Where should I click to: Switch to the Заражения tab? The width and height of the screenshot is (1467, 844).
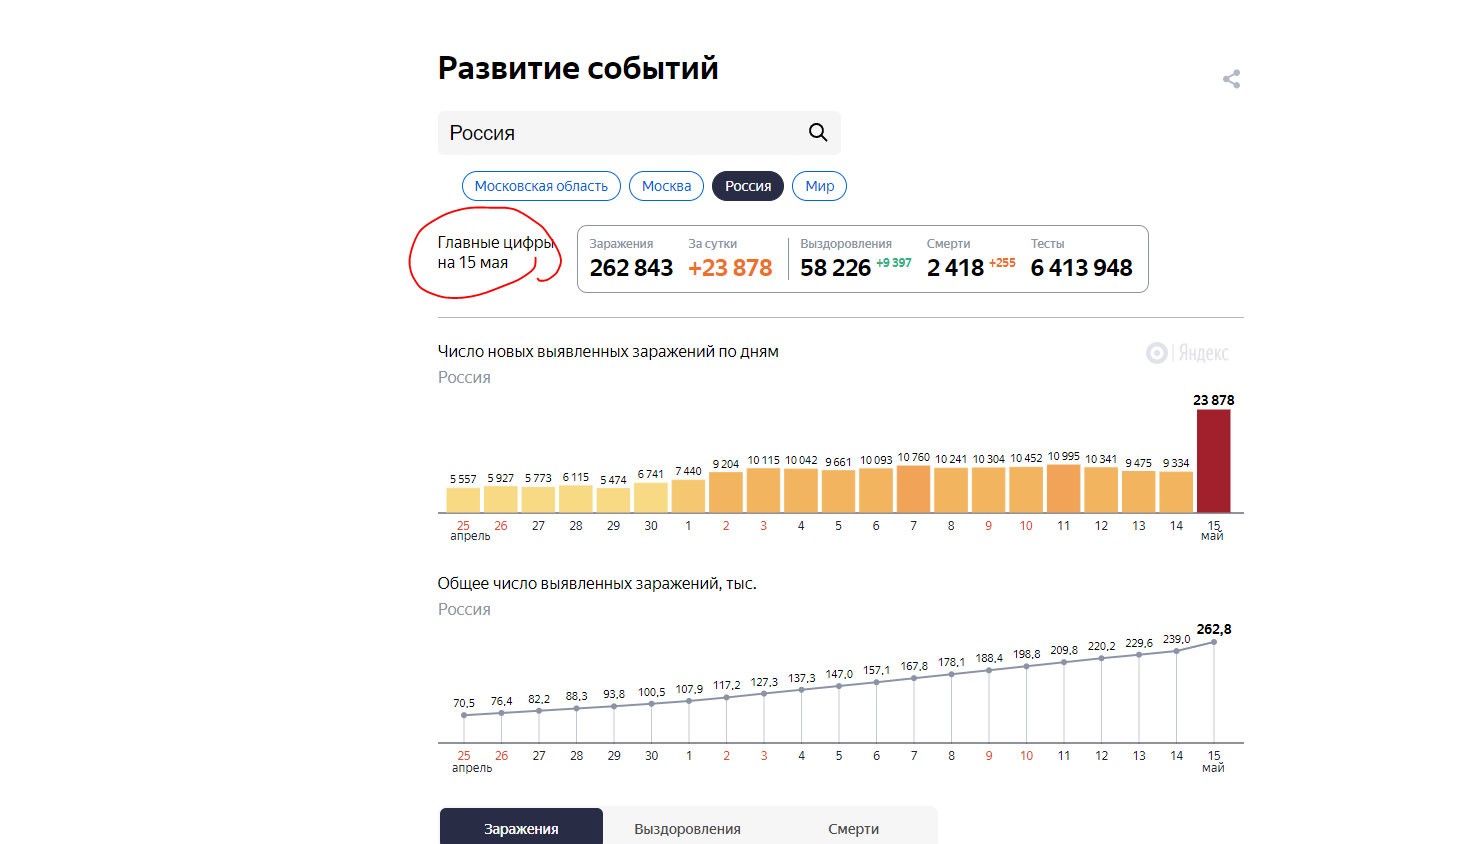521,828
